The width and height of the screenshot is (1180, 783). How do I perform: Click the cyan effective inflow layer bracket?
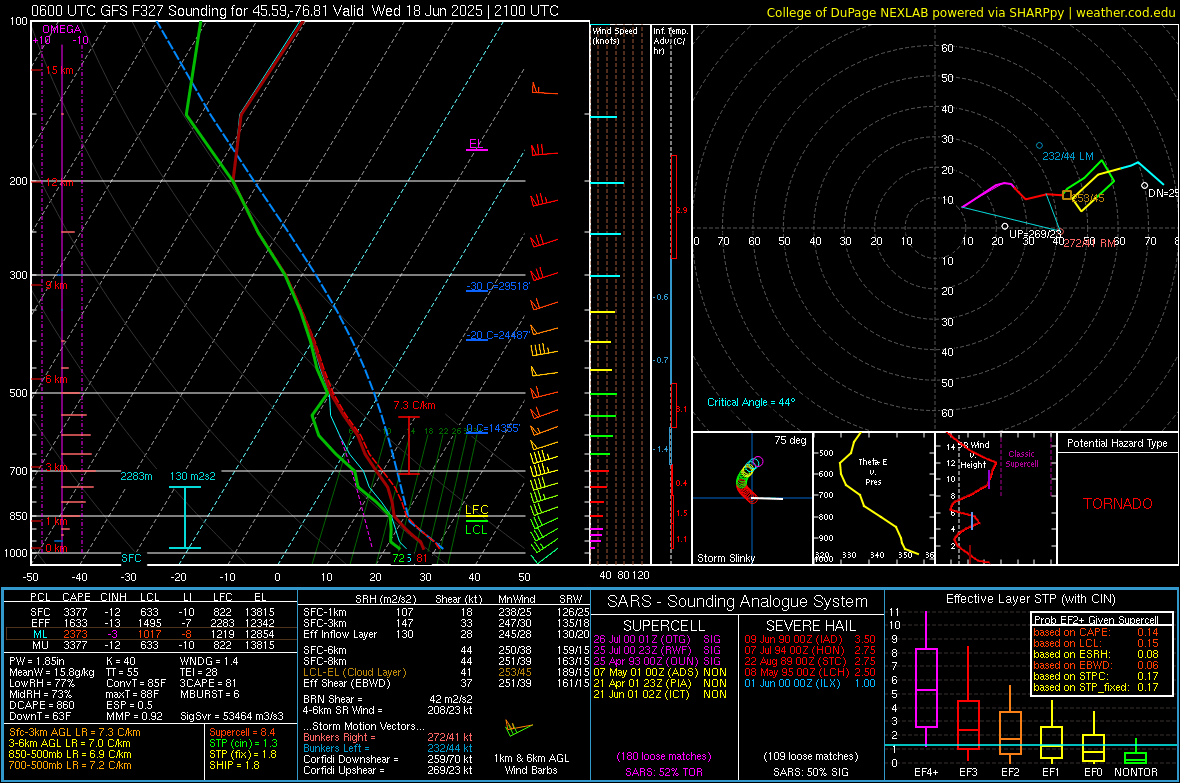[184, 517]
